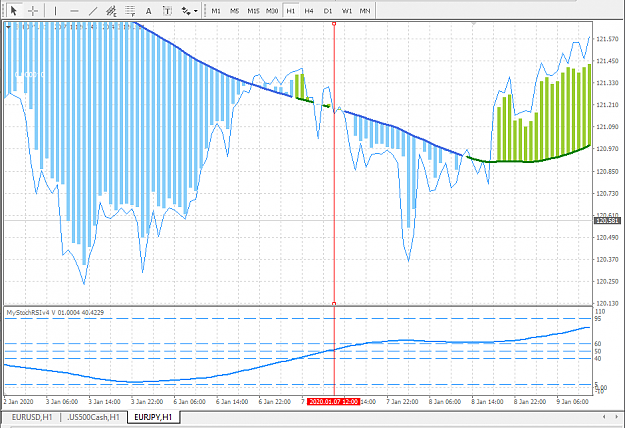Click the 120.370 price scale value
The height and width of the screenshot is (428, 625).
coord(607,259)
